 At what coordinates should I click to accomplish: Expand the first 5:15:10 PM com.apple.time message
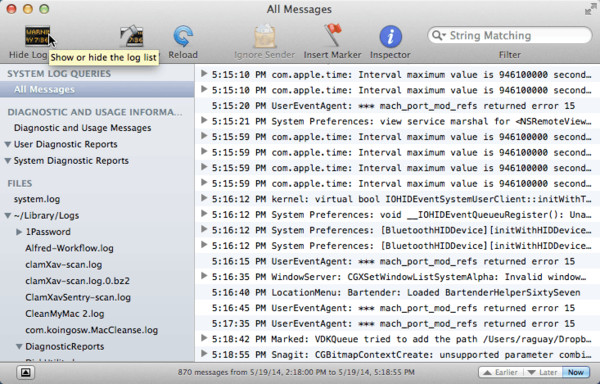click(204, 73)
